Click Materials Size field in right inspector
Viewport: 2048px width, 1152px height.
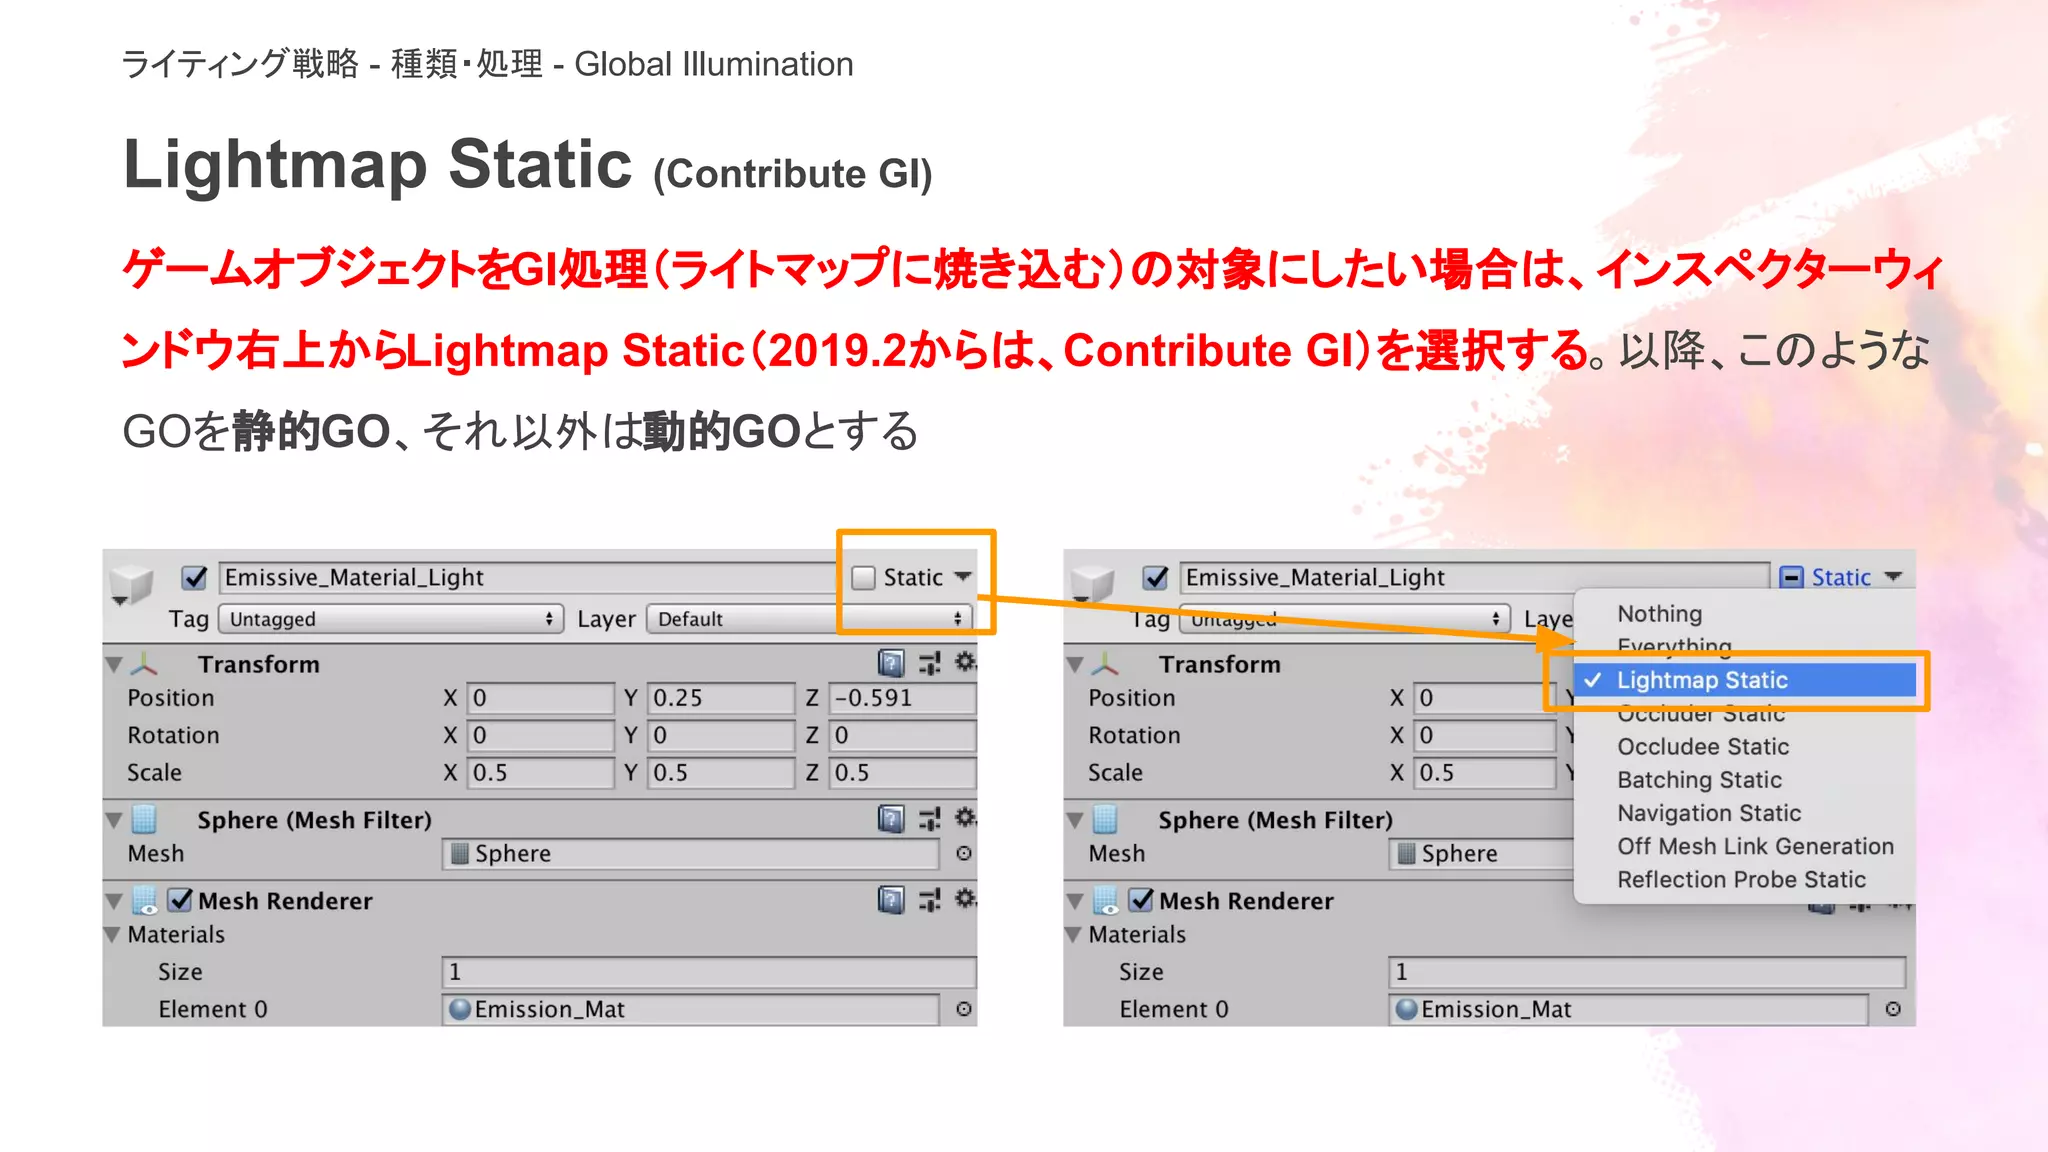tap(1647, 971)
